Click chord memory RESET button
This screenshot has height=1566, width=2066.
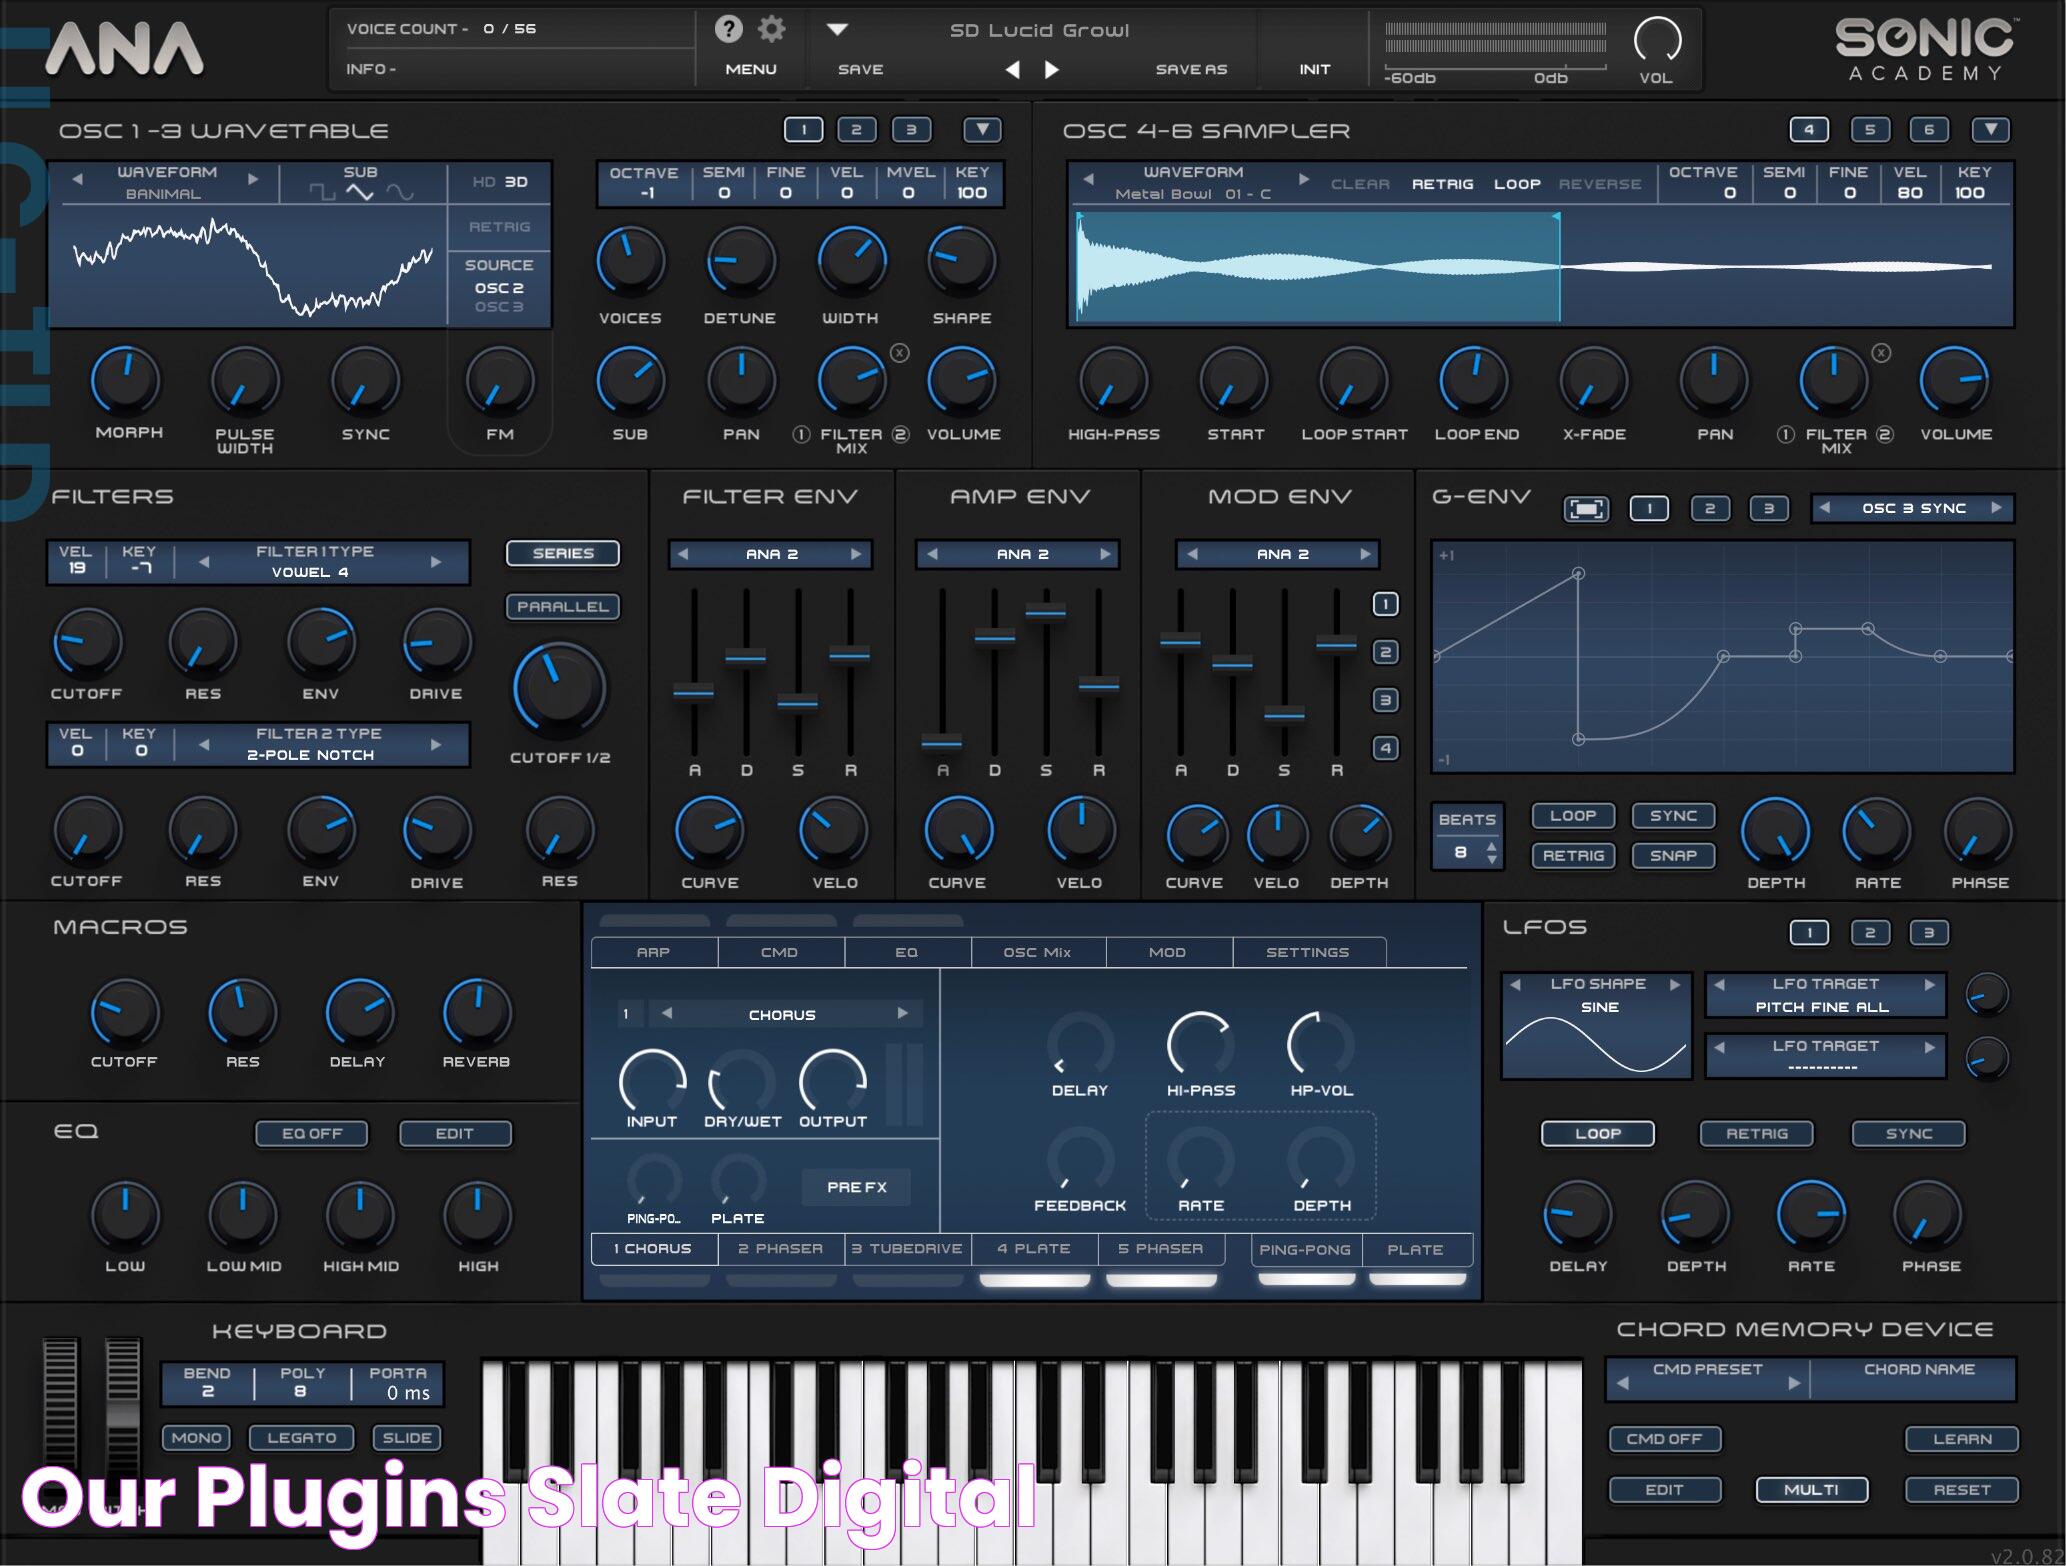coord(1962,1489)
